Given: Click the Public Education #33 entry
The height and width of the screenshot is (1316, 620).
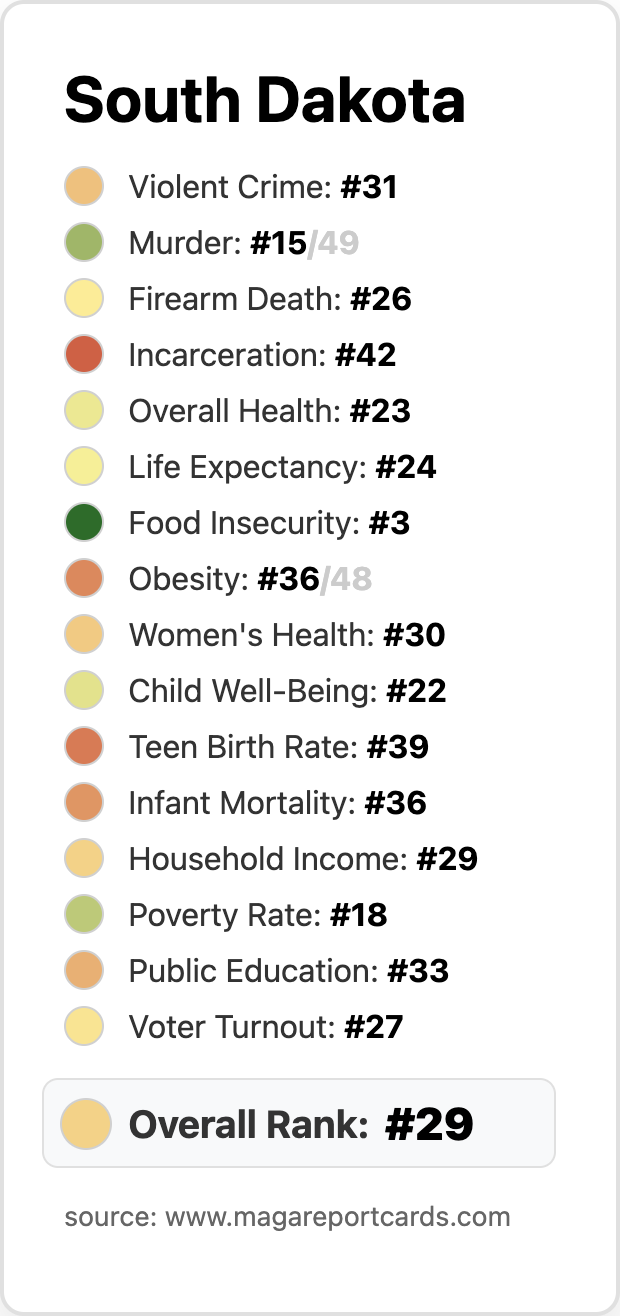Looking at the screenshot, I should click(257, 971).
